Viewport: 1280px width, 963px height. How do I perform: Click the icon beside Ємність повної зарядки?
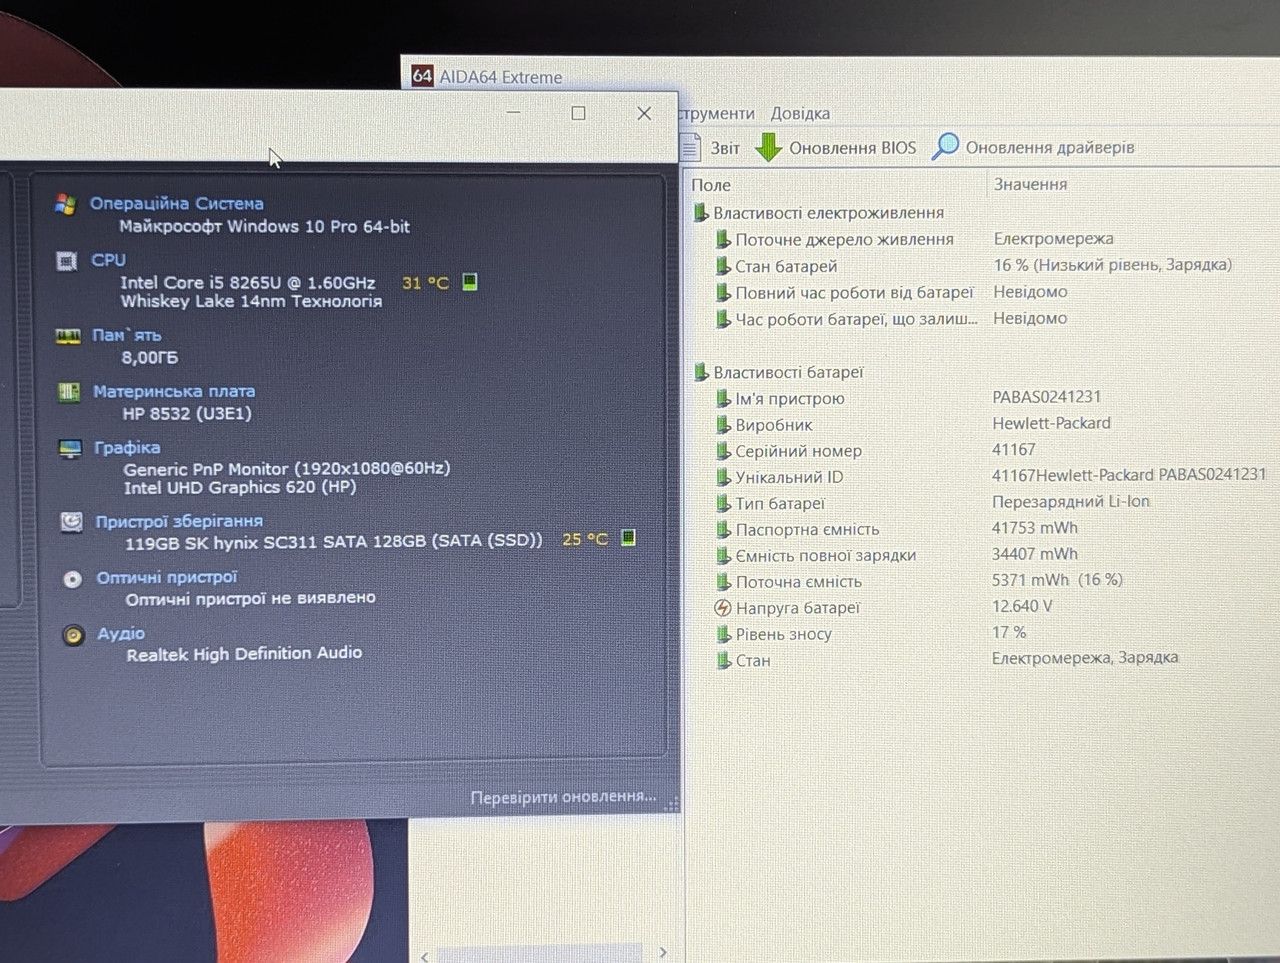(723, 555)
